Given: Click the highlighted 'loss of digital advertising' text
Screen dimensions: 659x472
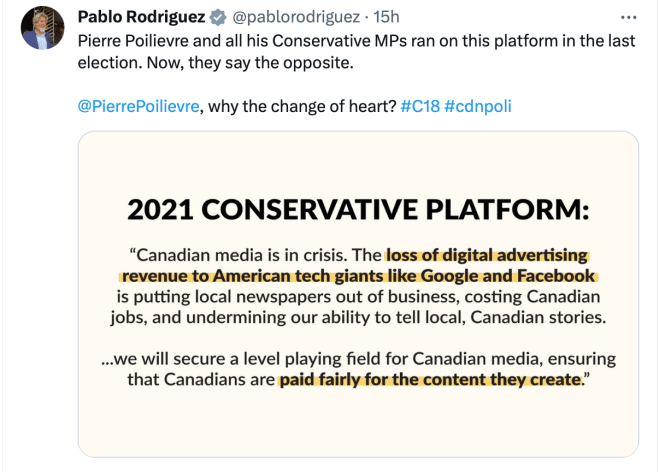Looking at the screenshot, I should (487, 254).
